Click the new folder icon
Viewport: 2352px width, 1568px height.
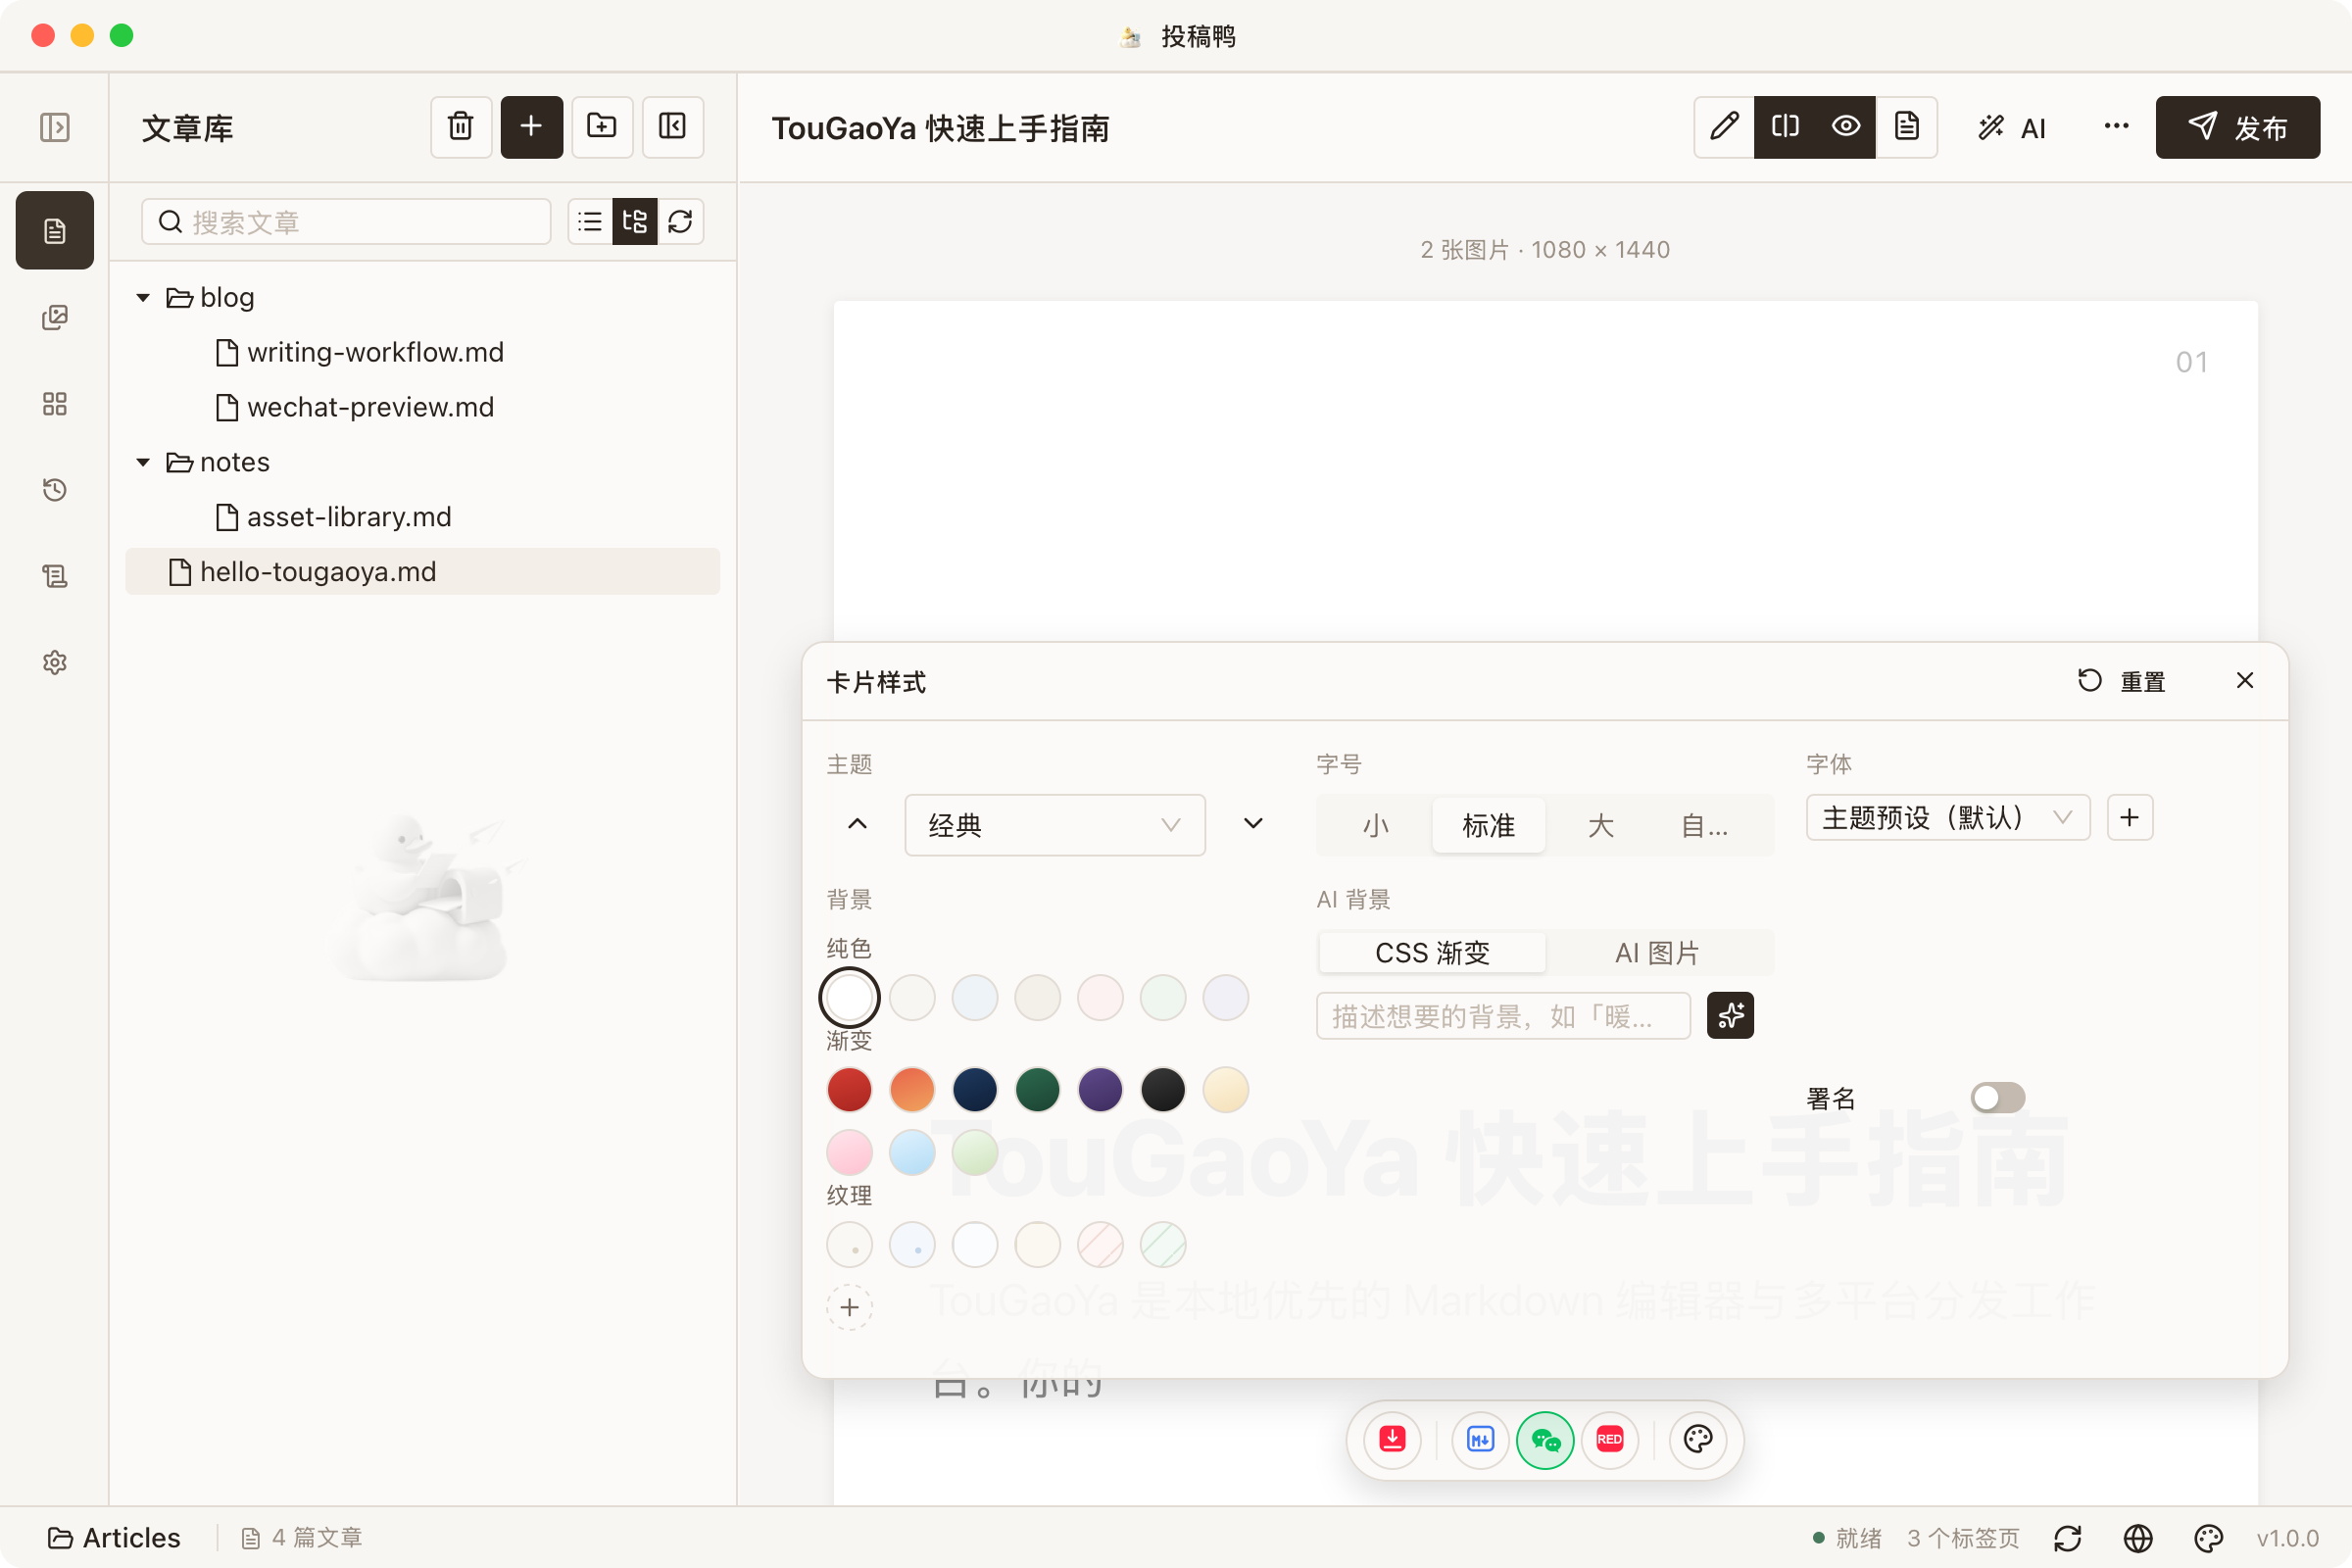pyautogui.click(x=602, y=127)
